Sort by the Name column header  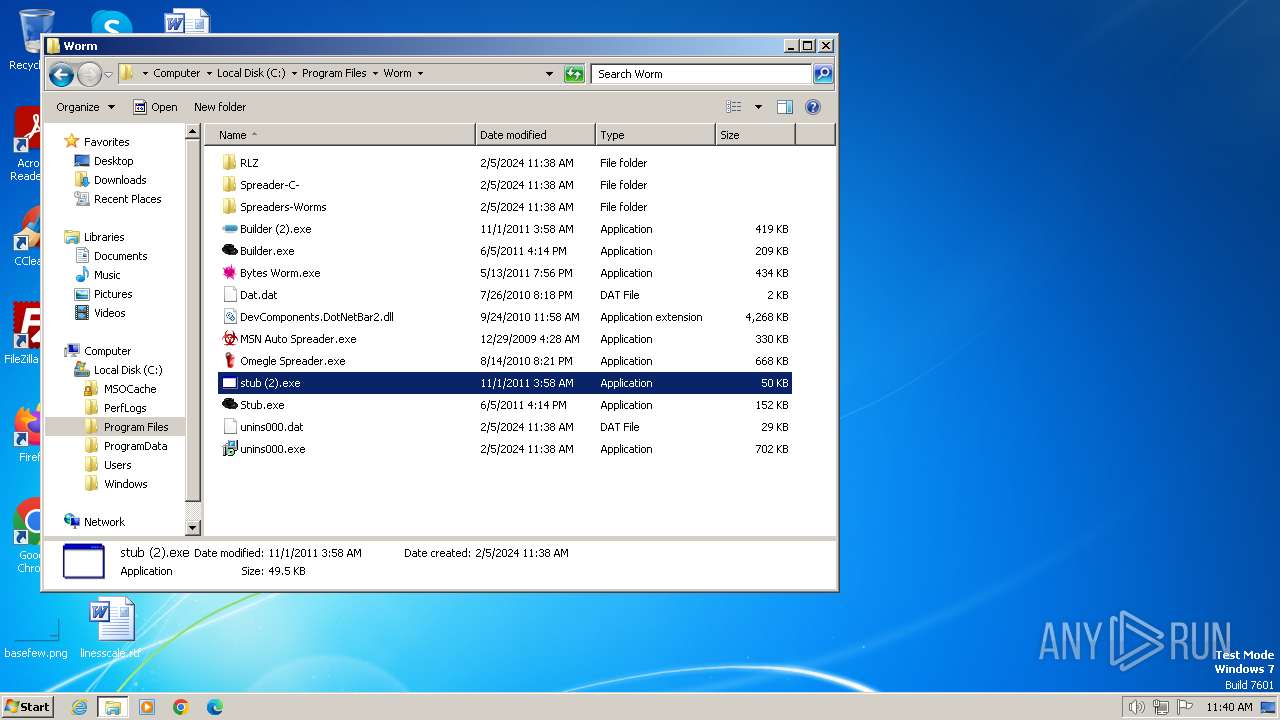pos(340,135)
